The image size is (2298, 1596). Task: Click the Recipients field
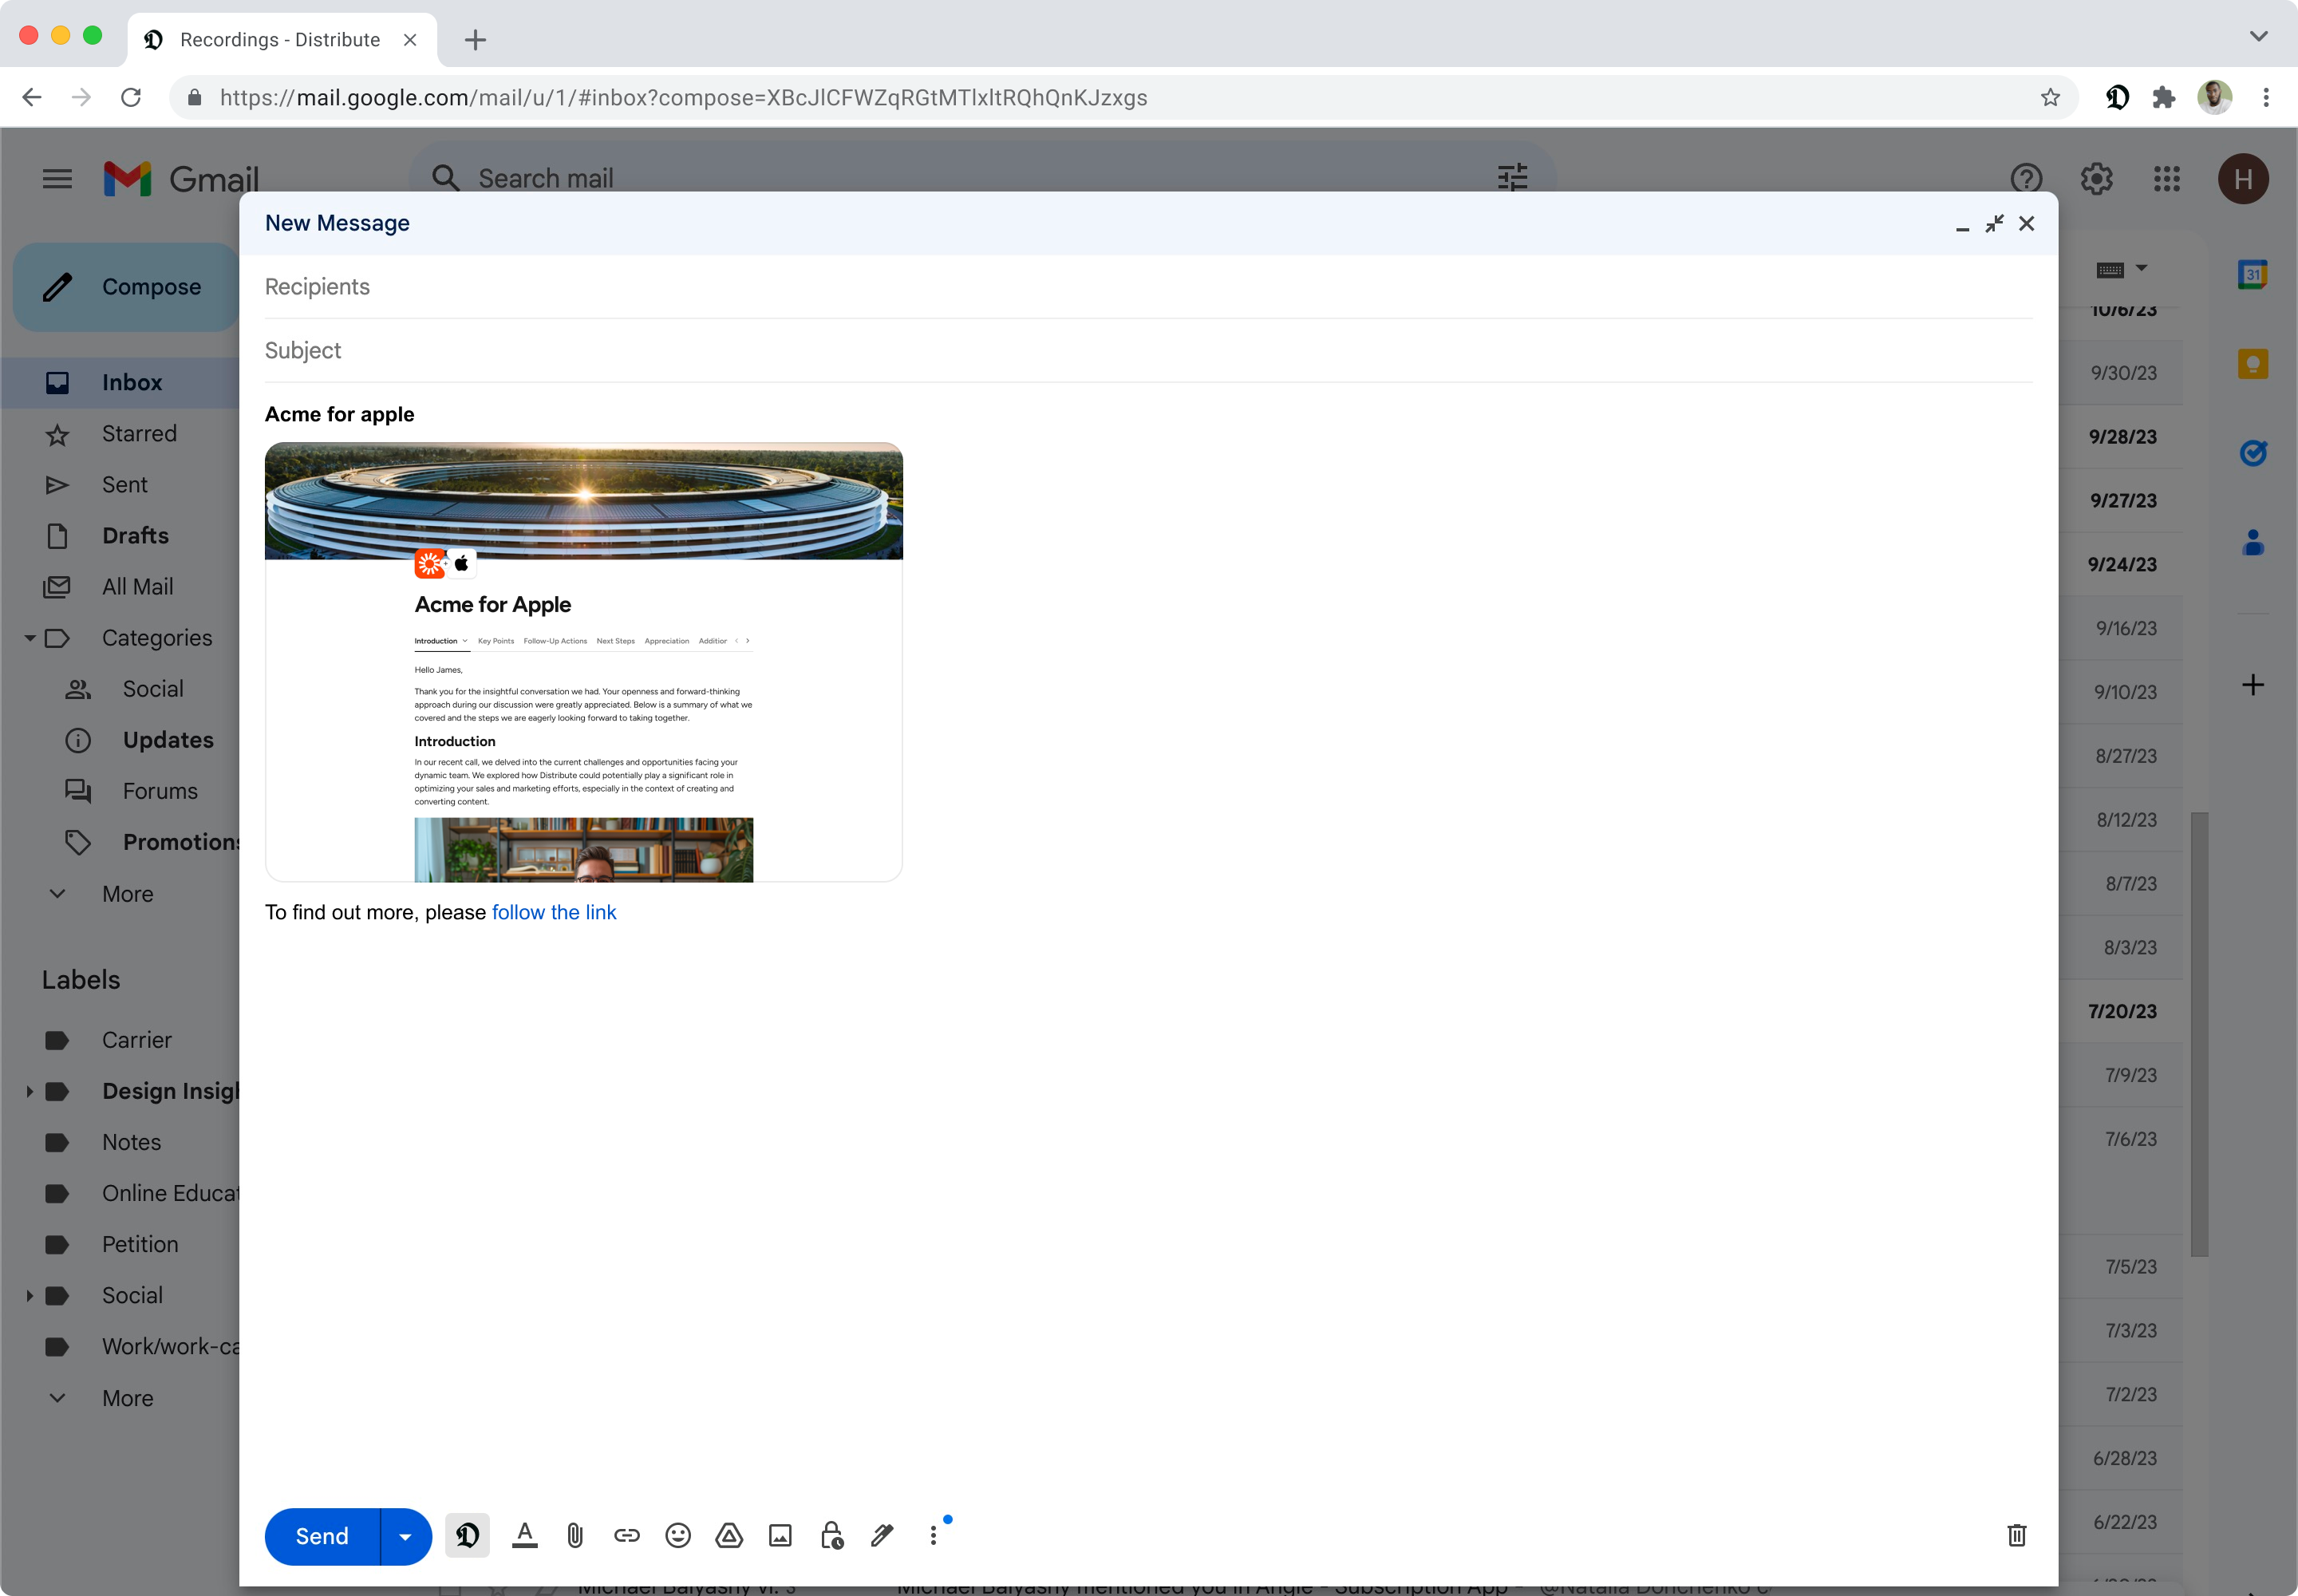(1147, 287)
